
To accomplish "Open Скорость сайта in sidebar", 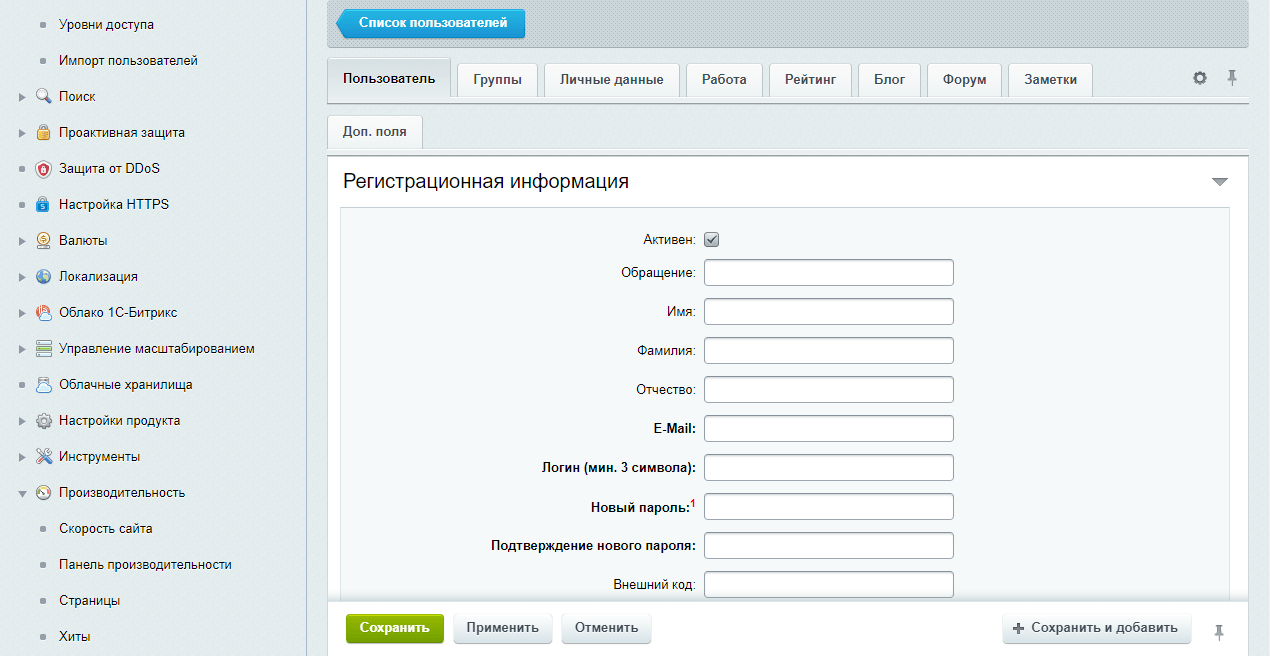I will pyautogui.click(x=106, y=528).
